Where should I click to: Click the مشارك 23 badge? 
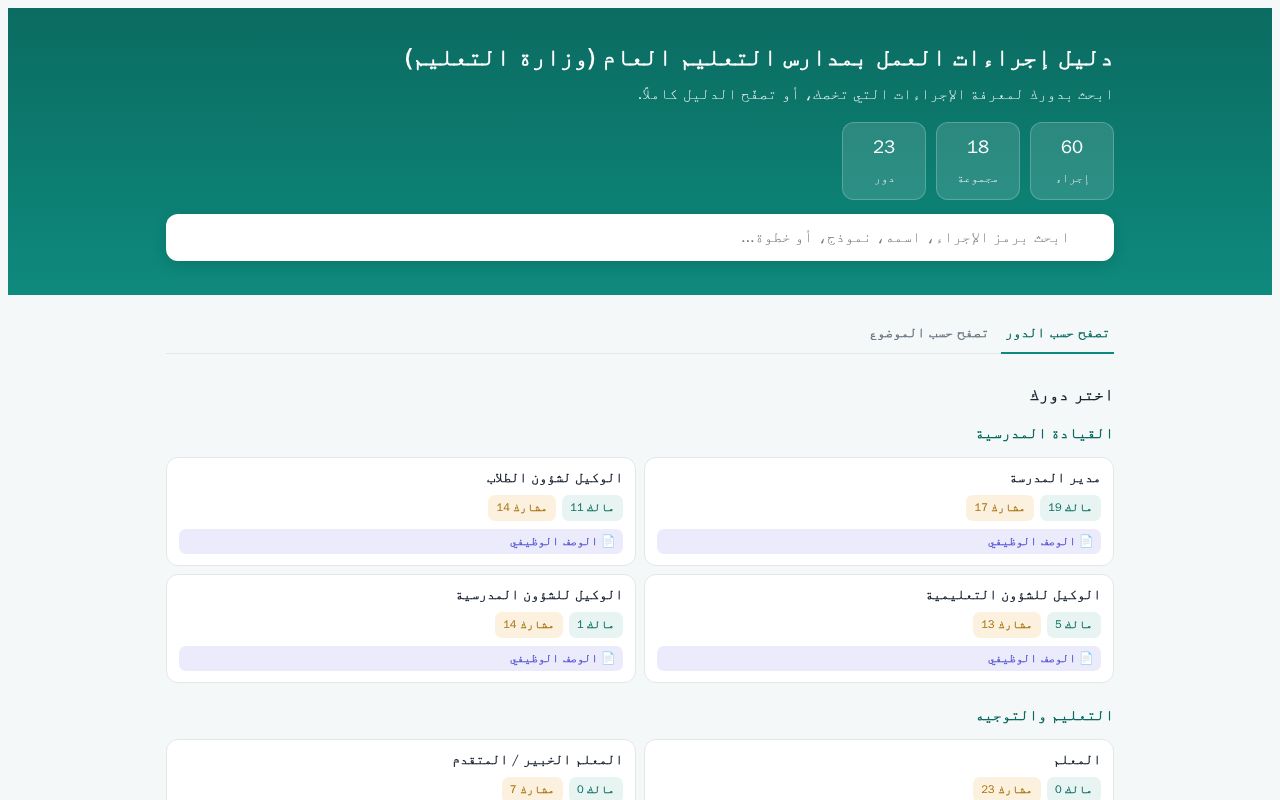click(1007, 790)
